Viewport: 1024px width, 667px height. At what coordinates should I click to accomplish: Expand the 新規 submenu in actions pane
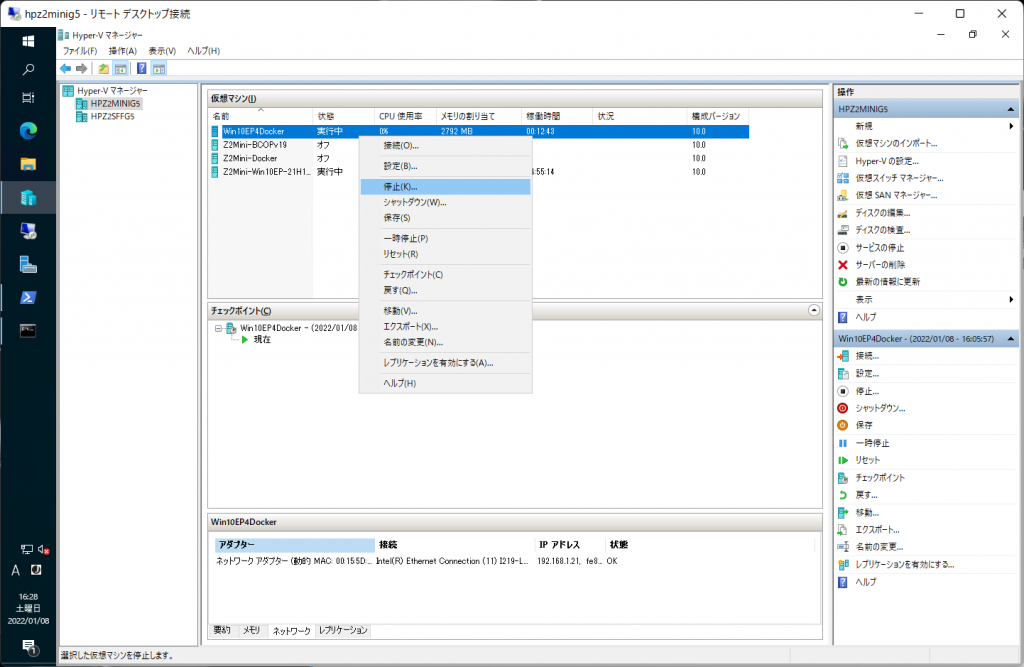coord(1011,126)
